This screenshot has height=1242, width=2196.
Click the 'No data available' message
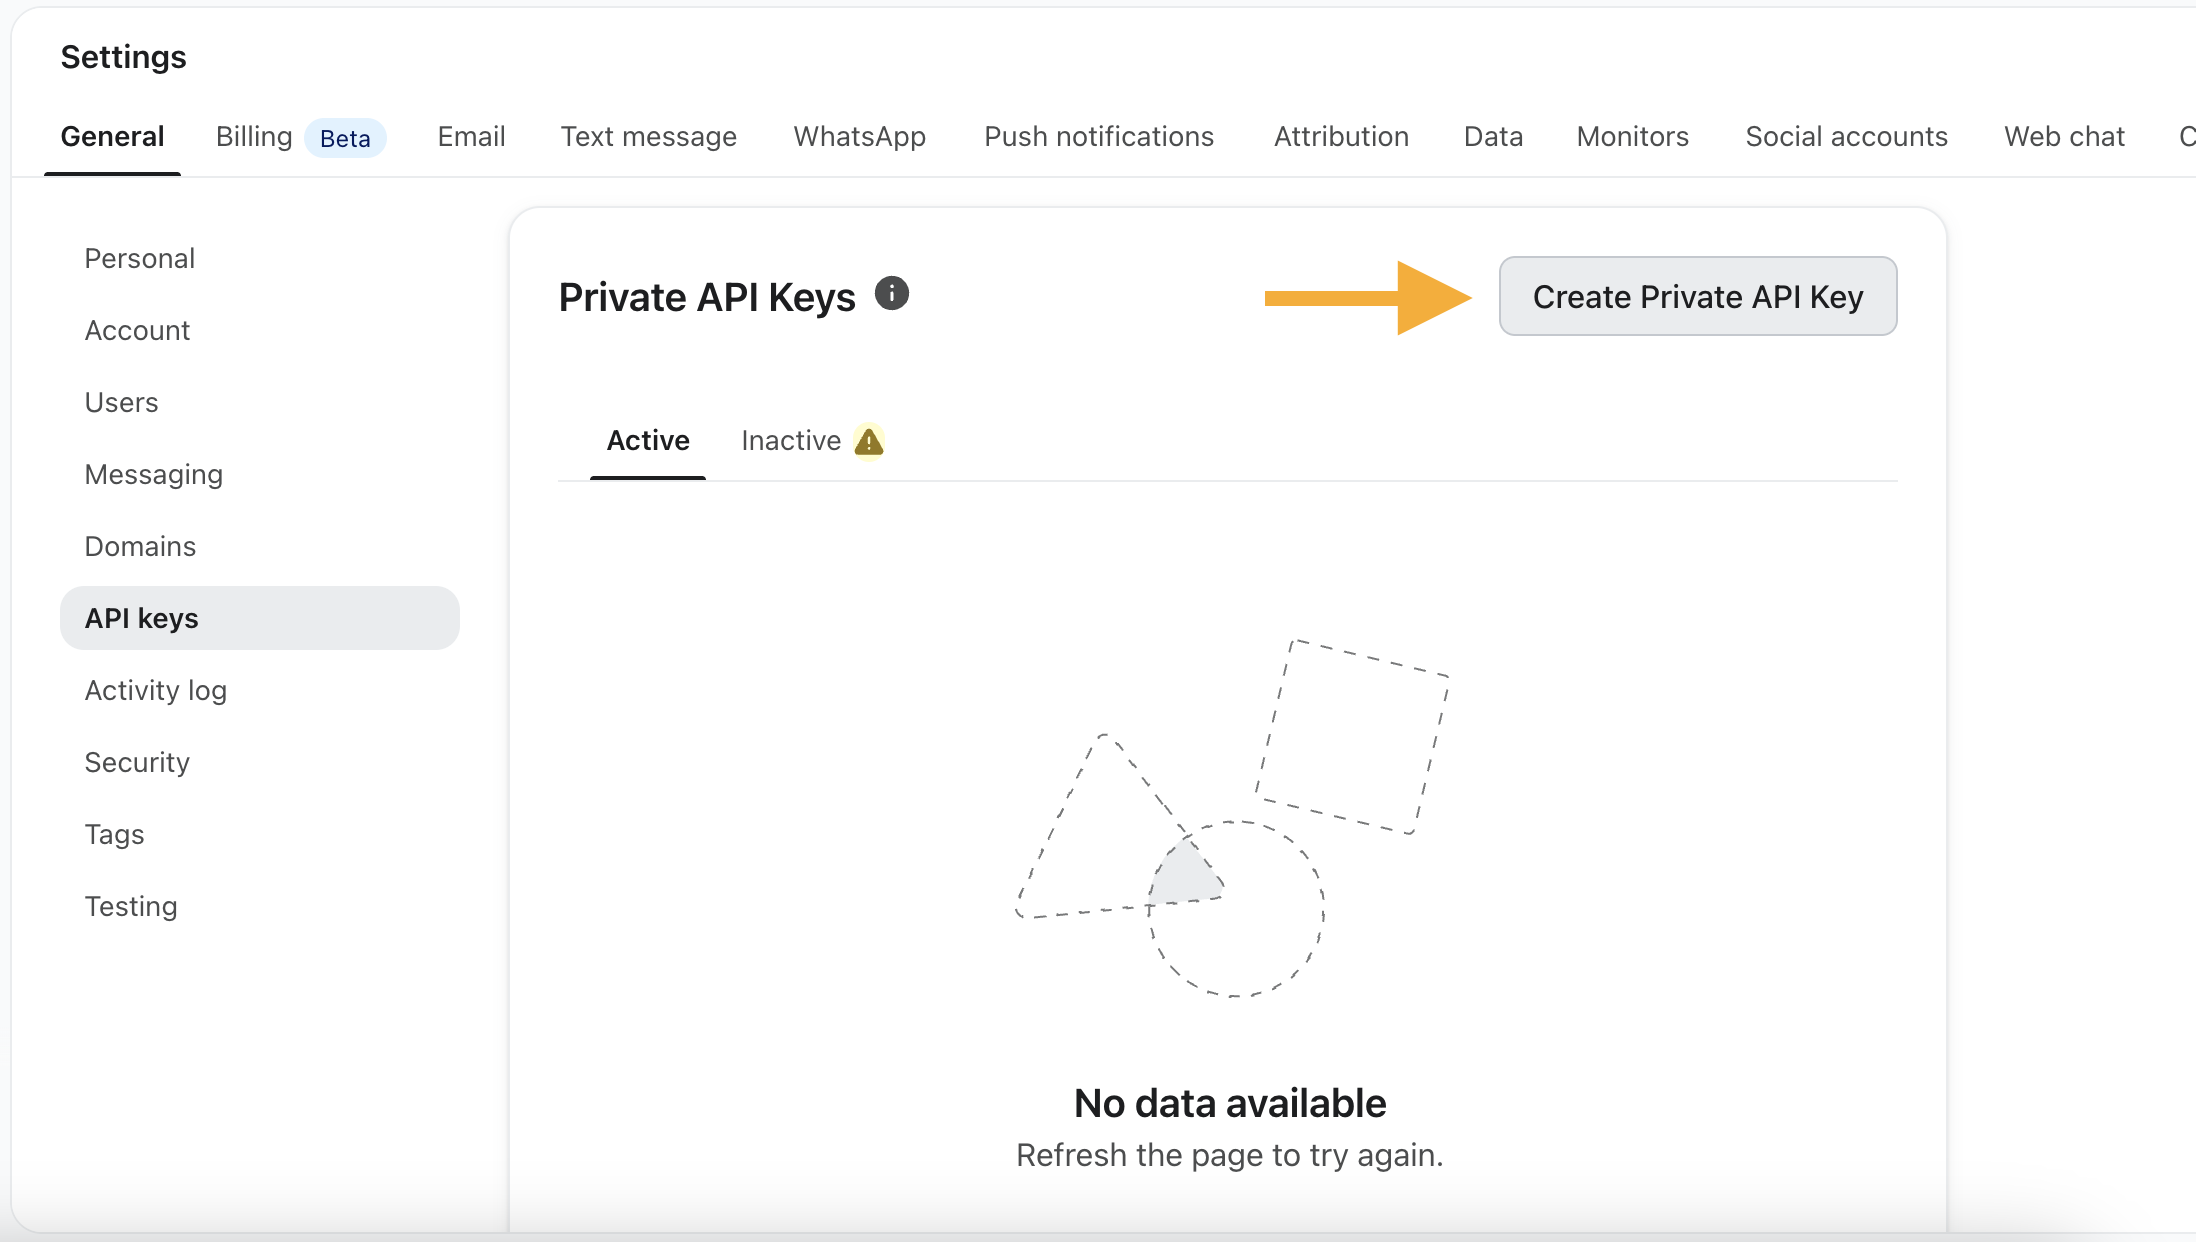1230,1103
